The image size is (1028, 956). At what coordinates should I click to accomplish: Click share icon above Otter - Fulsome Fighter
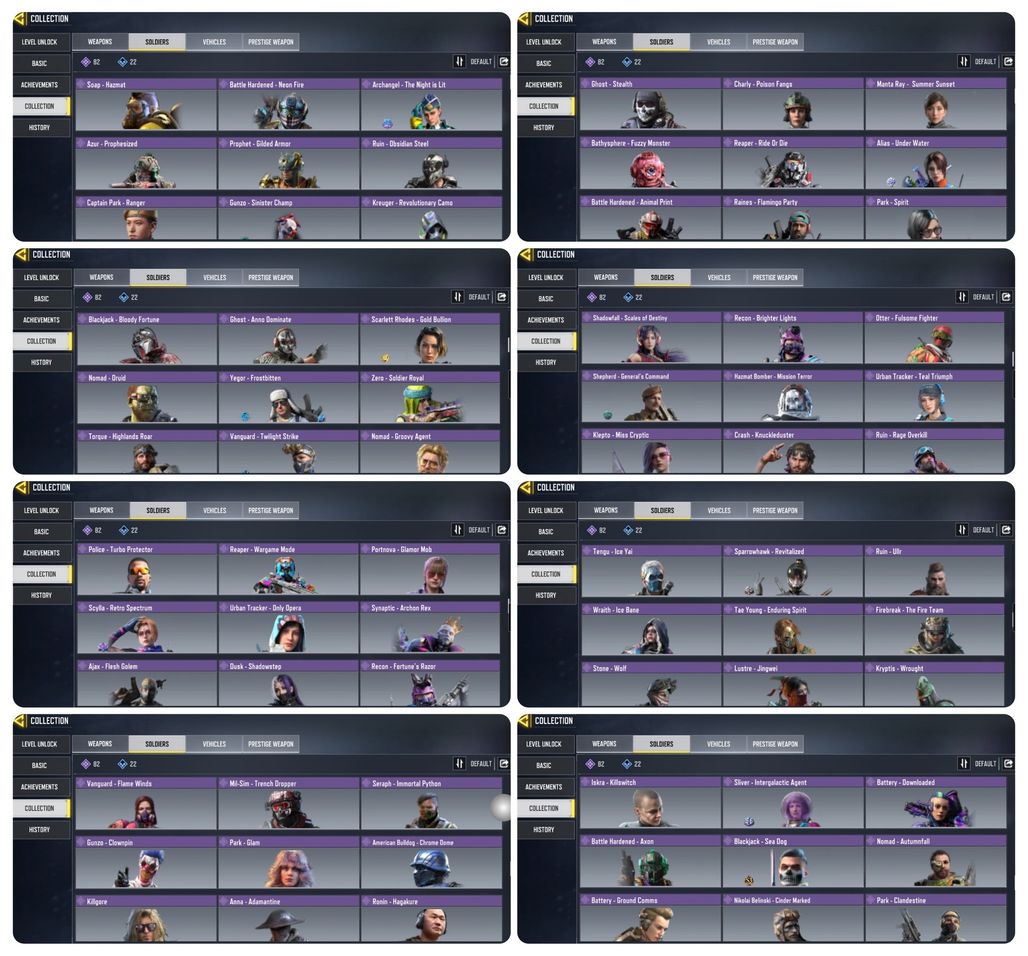tap(1006, 297)
